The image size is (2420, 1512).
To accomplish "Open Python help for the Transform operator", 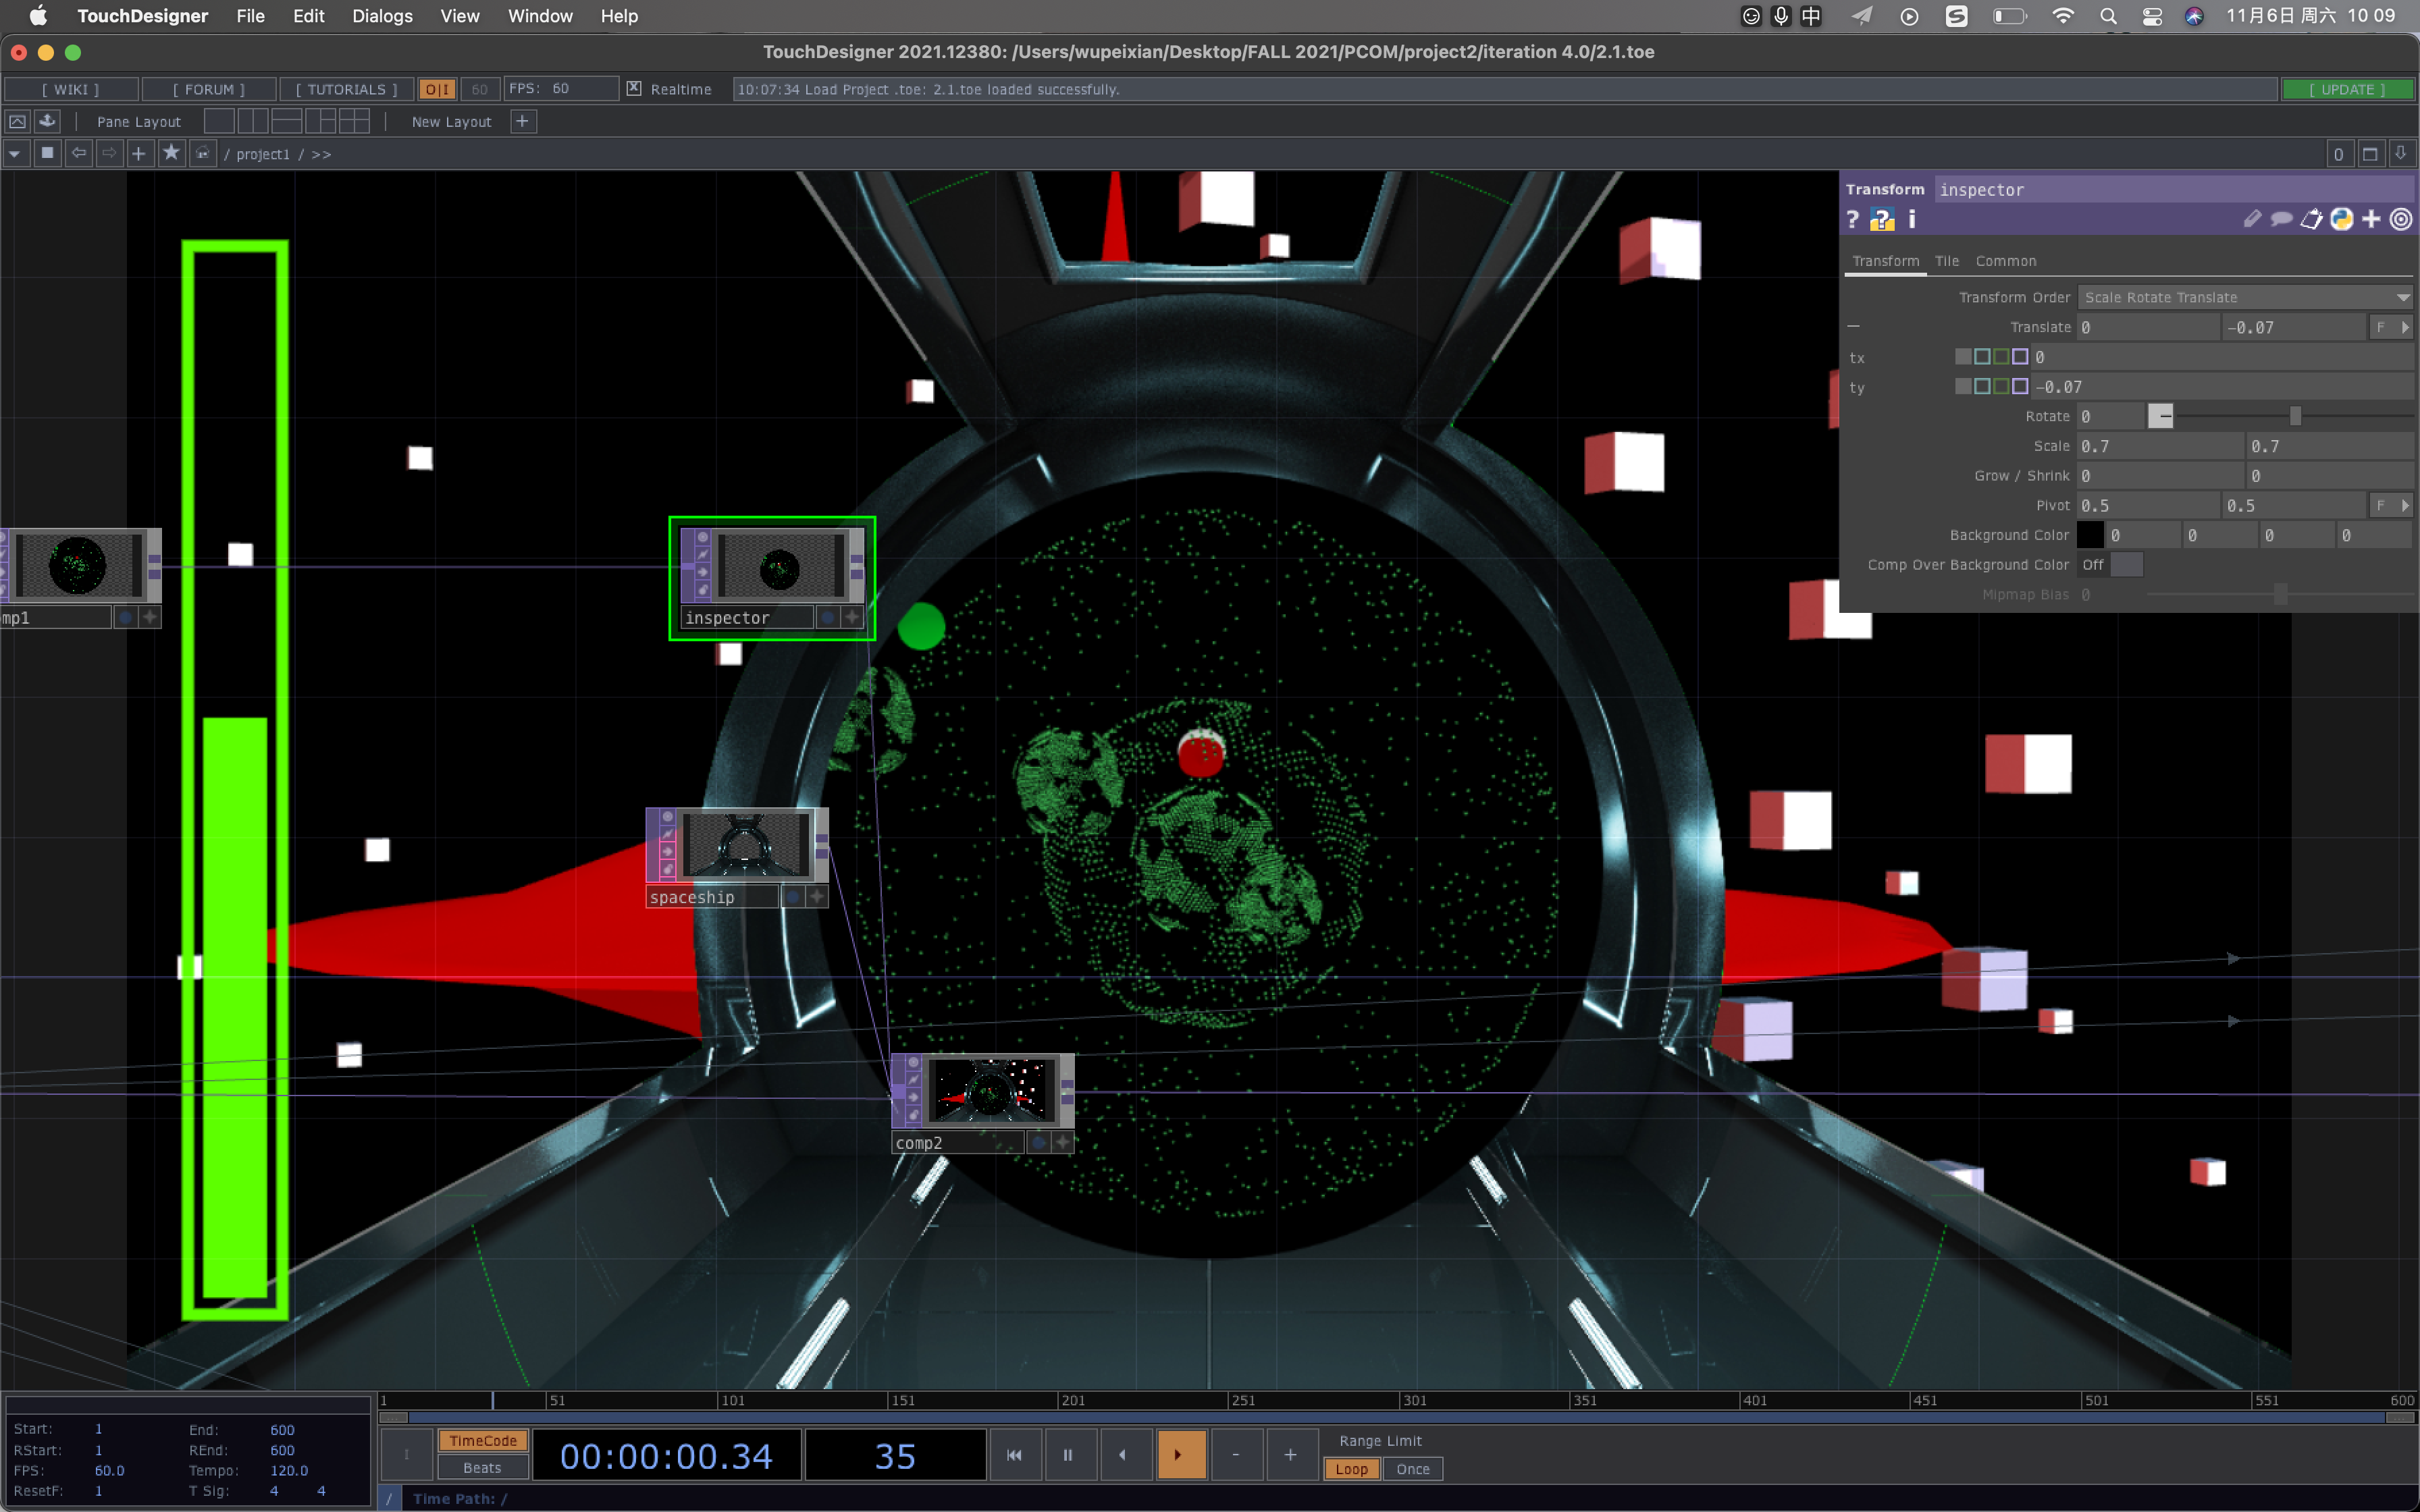I will [x=1882, y=220].
